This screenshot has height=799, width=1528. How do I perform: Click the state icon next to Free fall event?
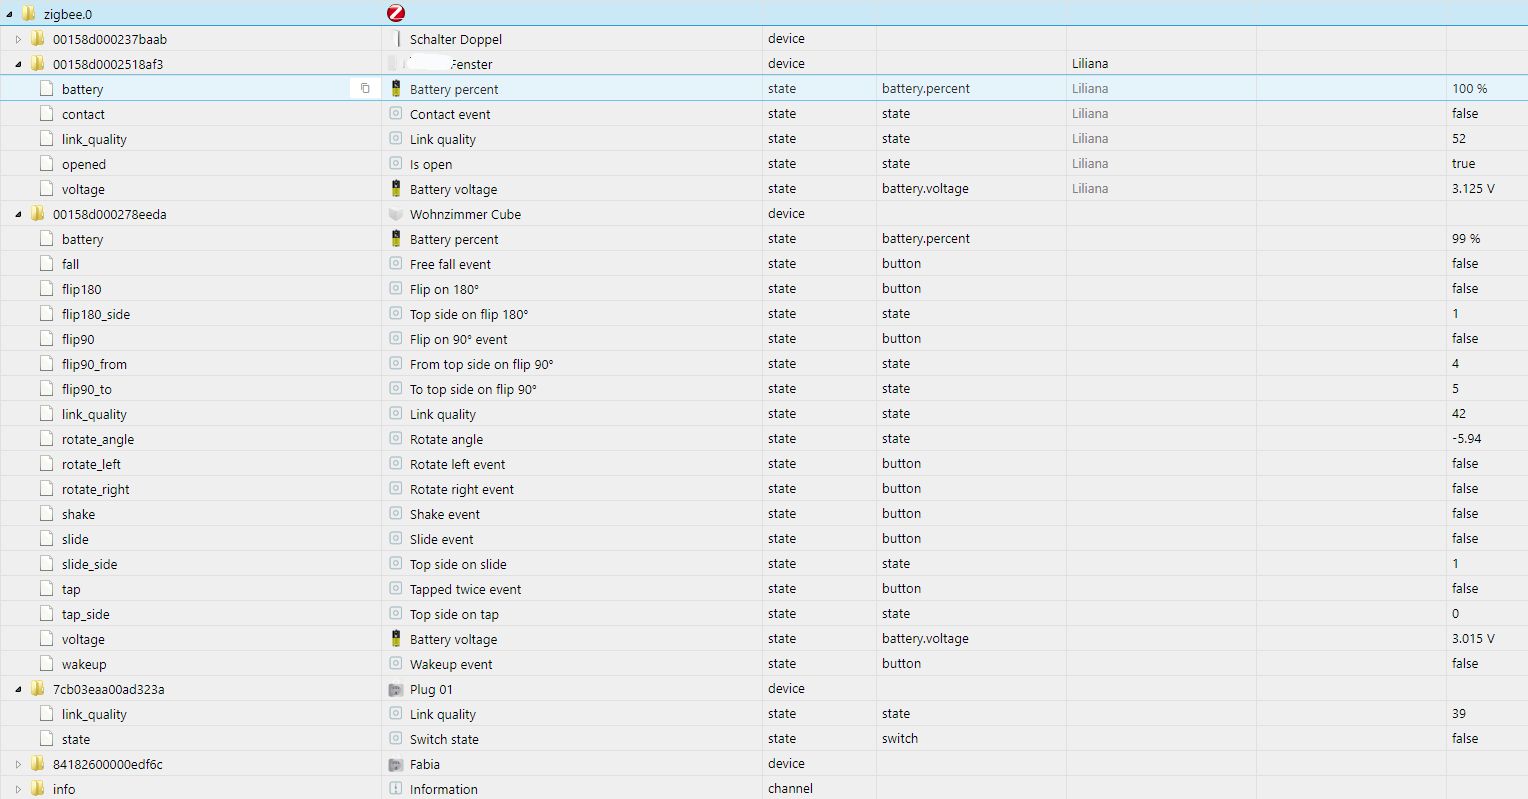coord(395,263)
